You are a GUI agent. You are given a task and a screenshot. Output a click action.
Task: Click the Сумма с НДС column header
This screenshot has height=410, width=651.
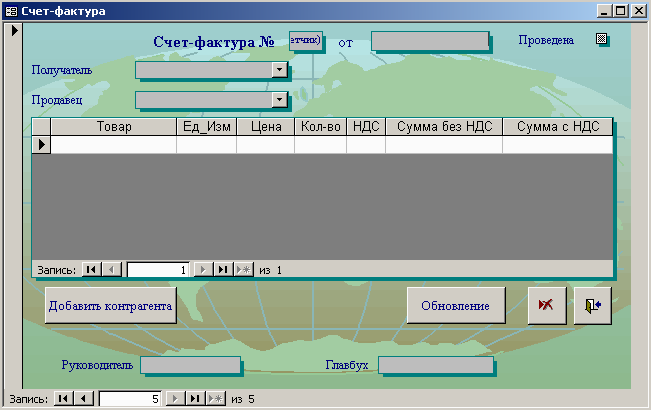[558, 127]
